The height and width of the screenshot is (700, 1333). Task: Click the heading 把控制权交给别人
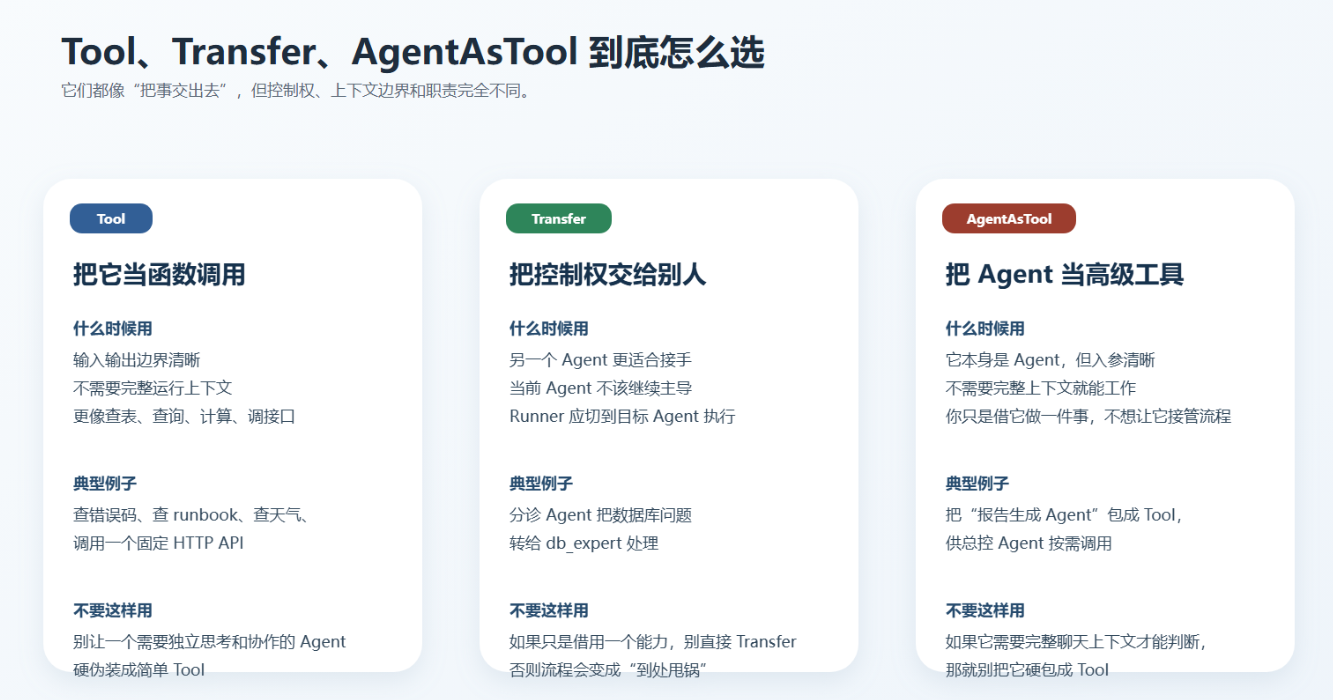click(608, 275)
